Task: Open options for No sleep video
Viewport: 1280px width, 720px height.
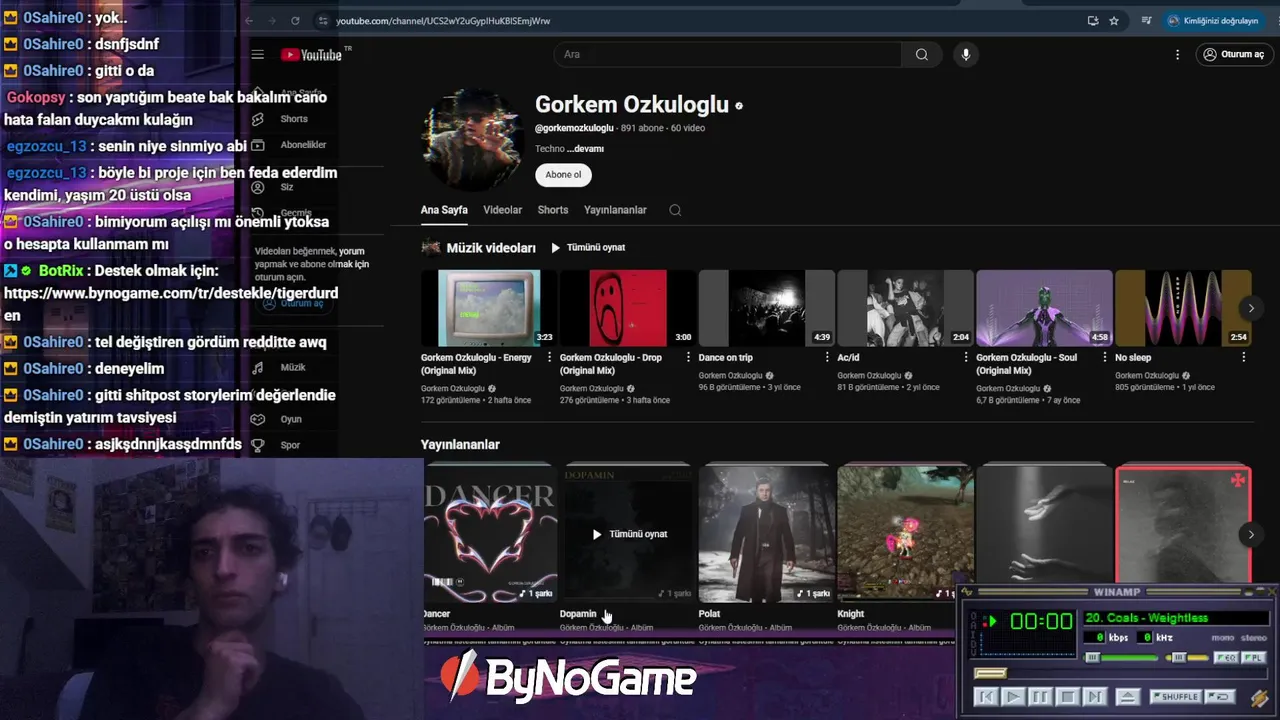Action: pyautogui.click(x=1244, y=357)
